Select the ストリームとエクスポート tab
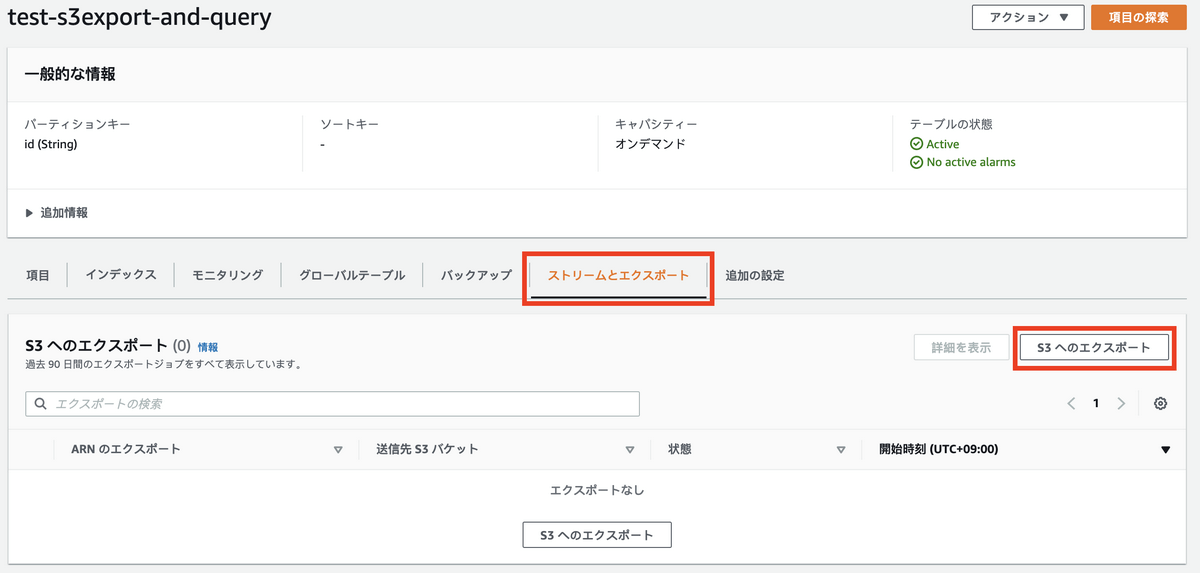 click(x=619, y=275)
